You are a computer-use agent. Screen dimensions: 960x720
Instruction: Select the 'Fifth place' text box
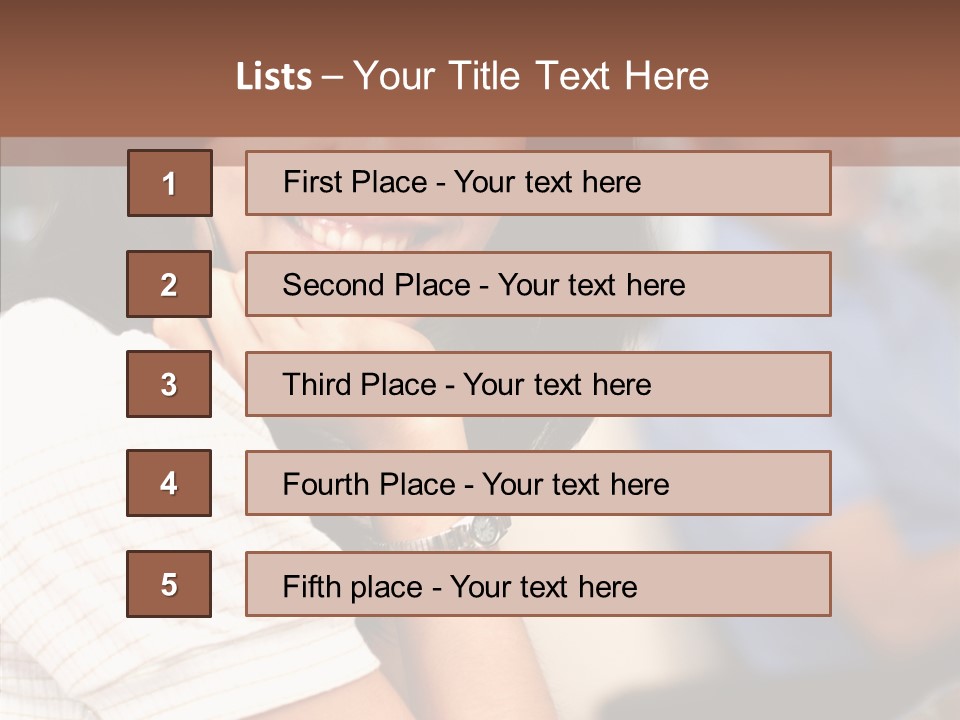click(538, 583)
